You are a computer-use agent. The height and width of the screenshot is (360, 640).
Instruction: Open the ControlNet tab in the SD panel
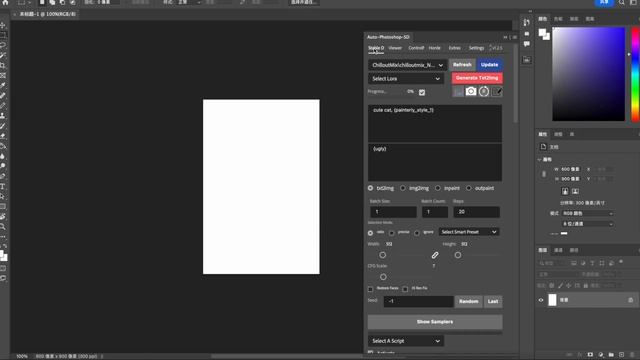coord(416,48)
